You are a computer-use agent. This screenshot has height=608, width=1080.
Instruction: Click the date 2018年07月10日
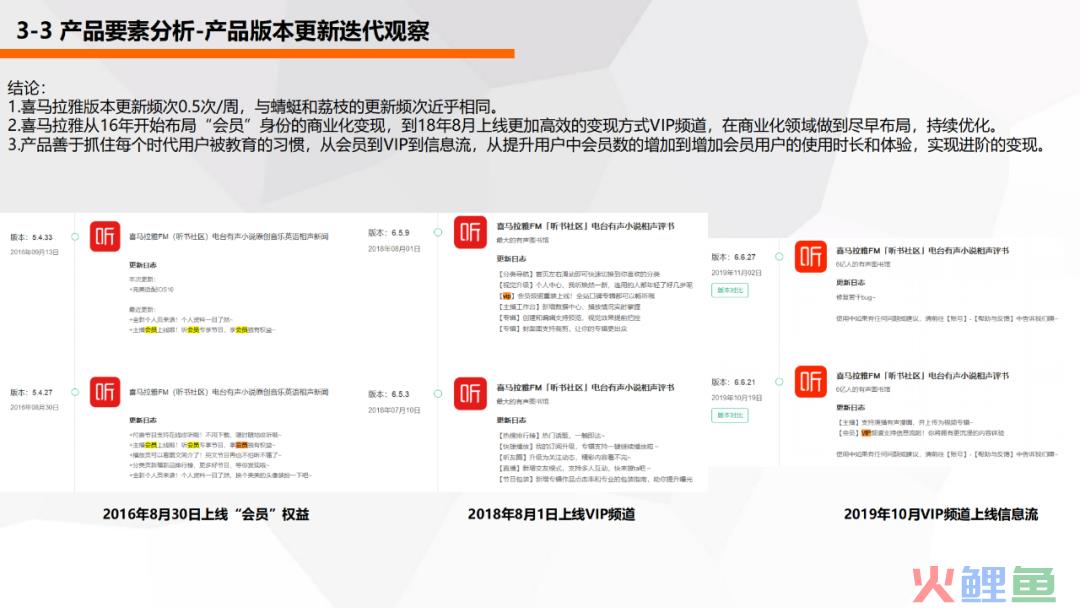394,410
